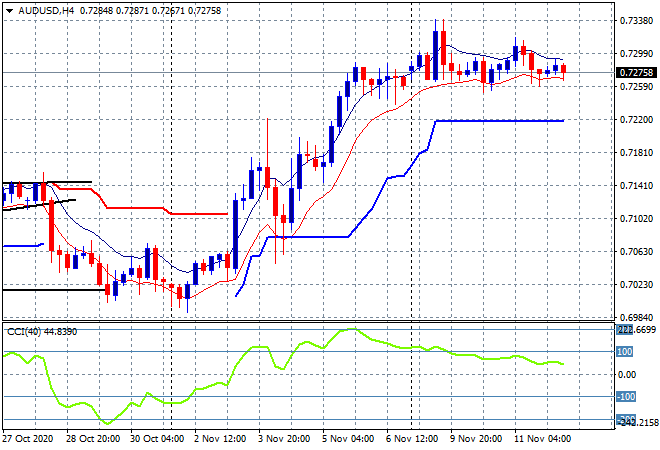Image resolution: width=660 pixels, height=450 pixels.
Task: Click the 27 Oct 2020 date label
Action: tap(28, 439)
